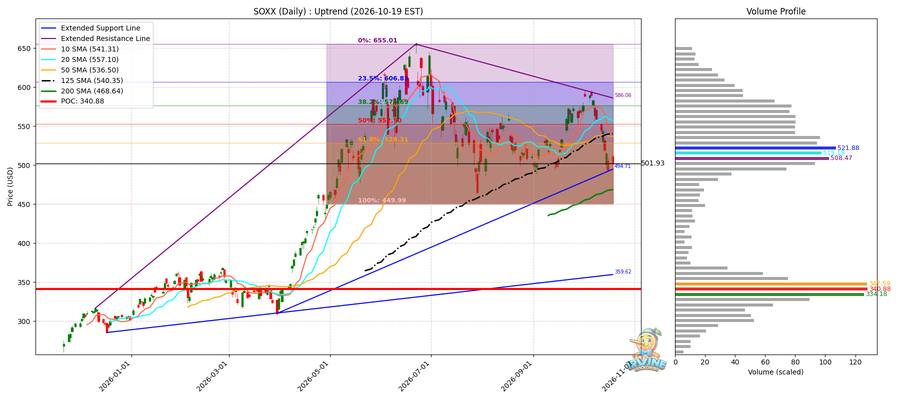This screenshot has width=900, height=400.
Task: Click the green '334.18' volume profile label
Action: (876, 294)
